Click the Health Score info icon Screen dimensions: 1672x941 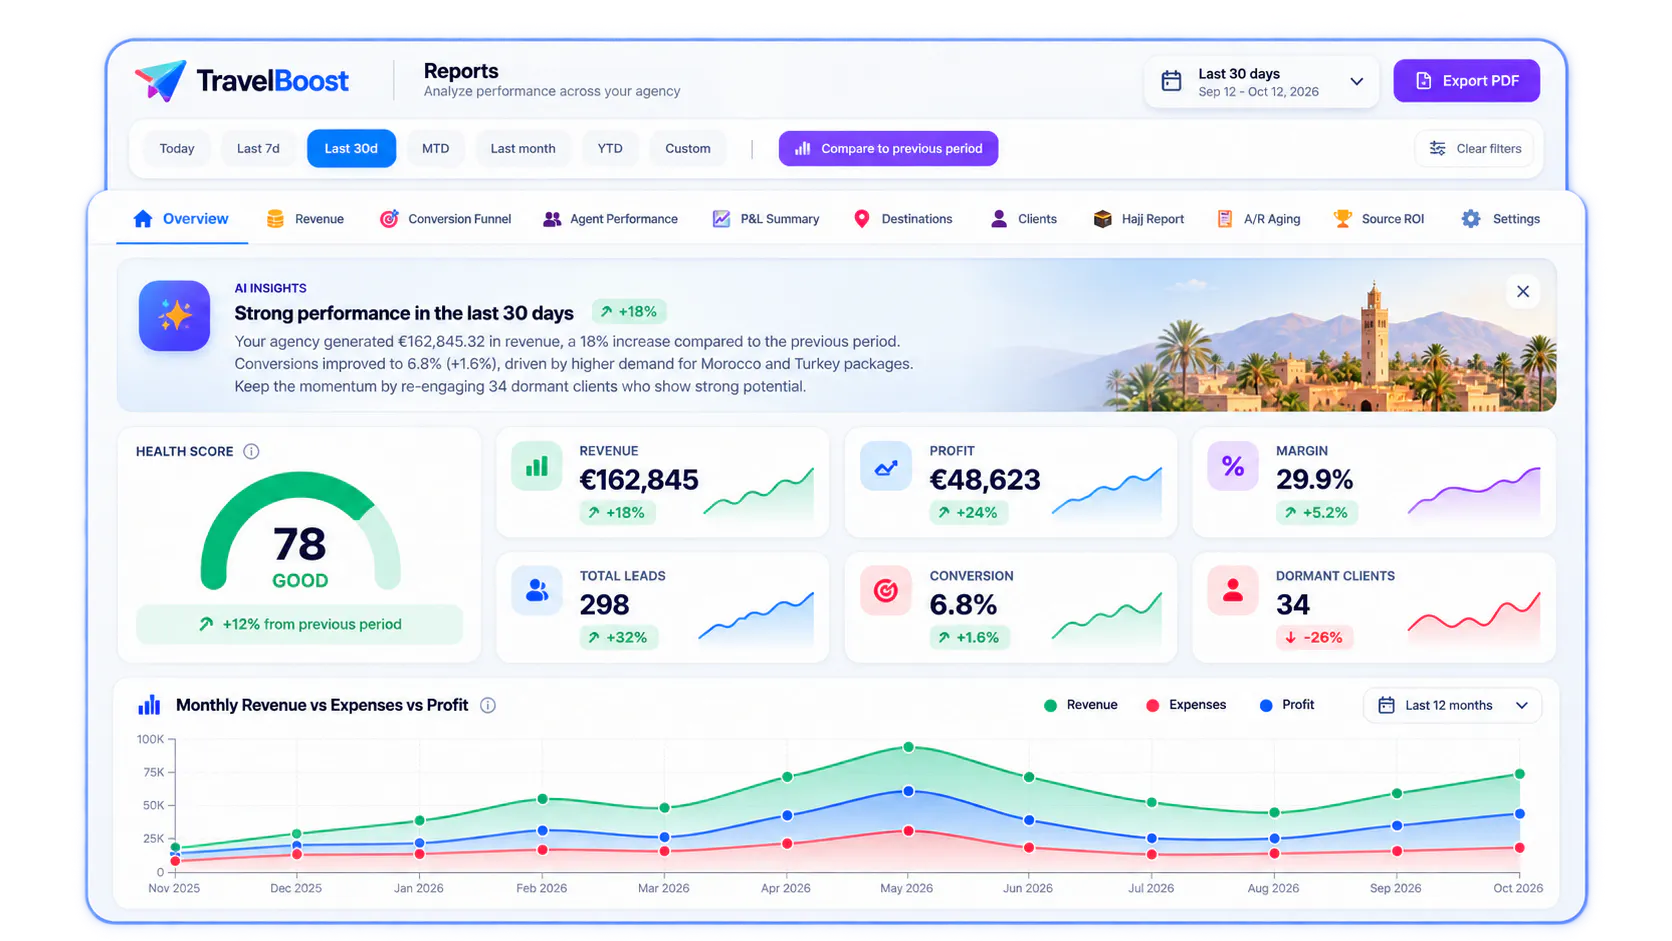pos(251,451)
